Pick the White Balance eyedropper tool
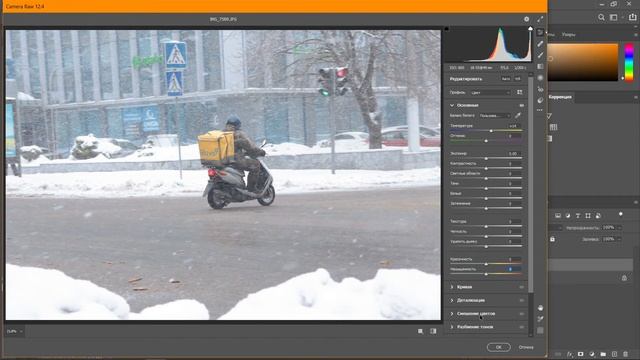 coord(518,116)
